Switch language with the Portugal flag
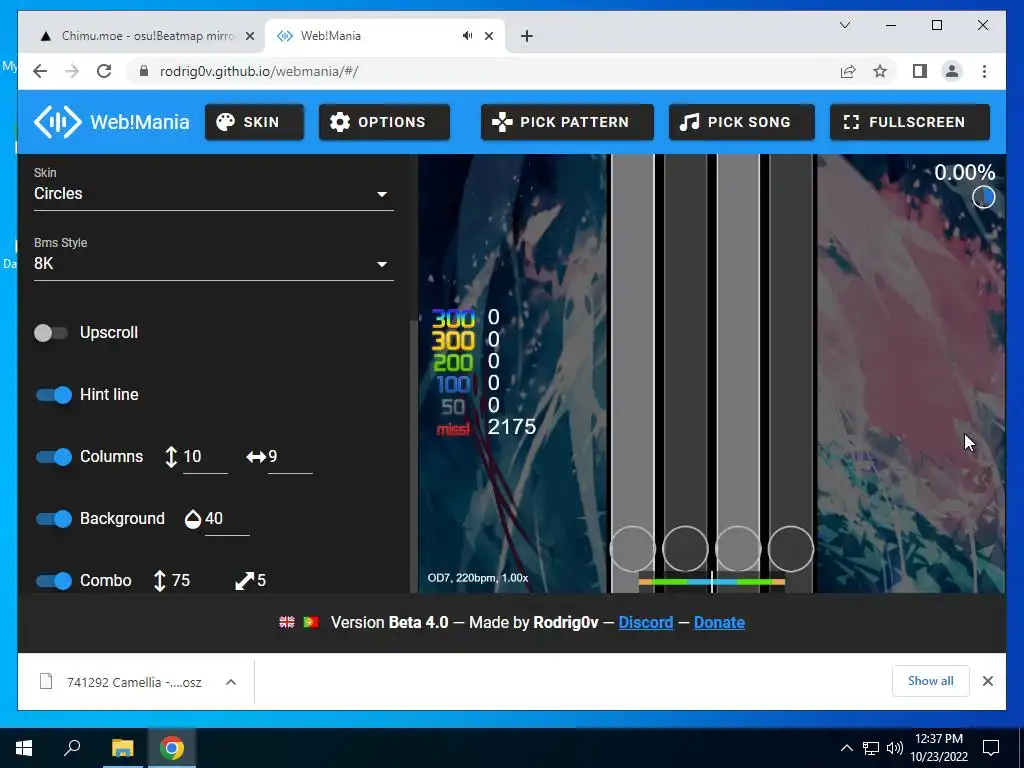Image resolution: width=1024 pixels, height=768 pixels. 311,622
